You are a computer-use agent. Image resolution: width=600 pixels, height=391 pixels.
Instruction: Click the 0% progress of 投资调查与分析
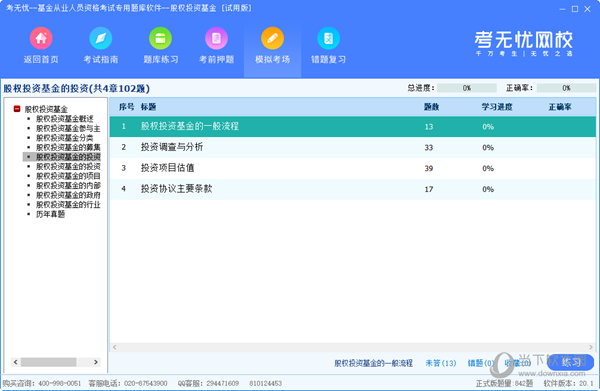point(488,148)
